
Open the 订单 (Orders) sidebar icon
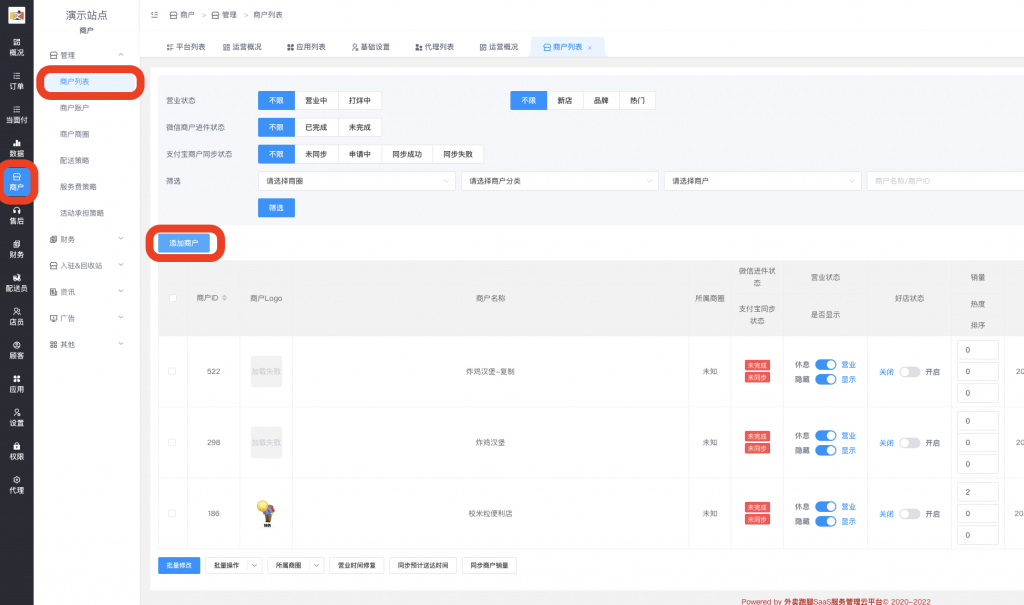[x=16, y=80]
